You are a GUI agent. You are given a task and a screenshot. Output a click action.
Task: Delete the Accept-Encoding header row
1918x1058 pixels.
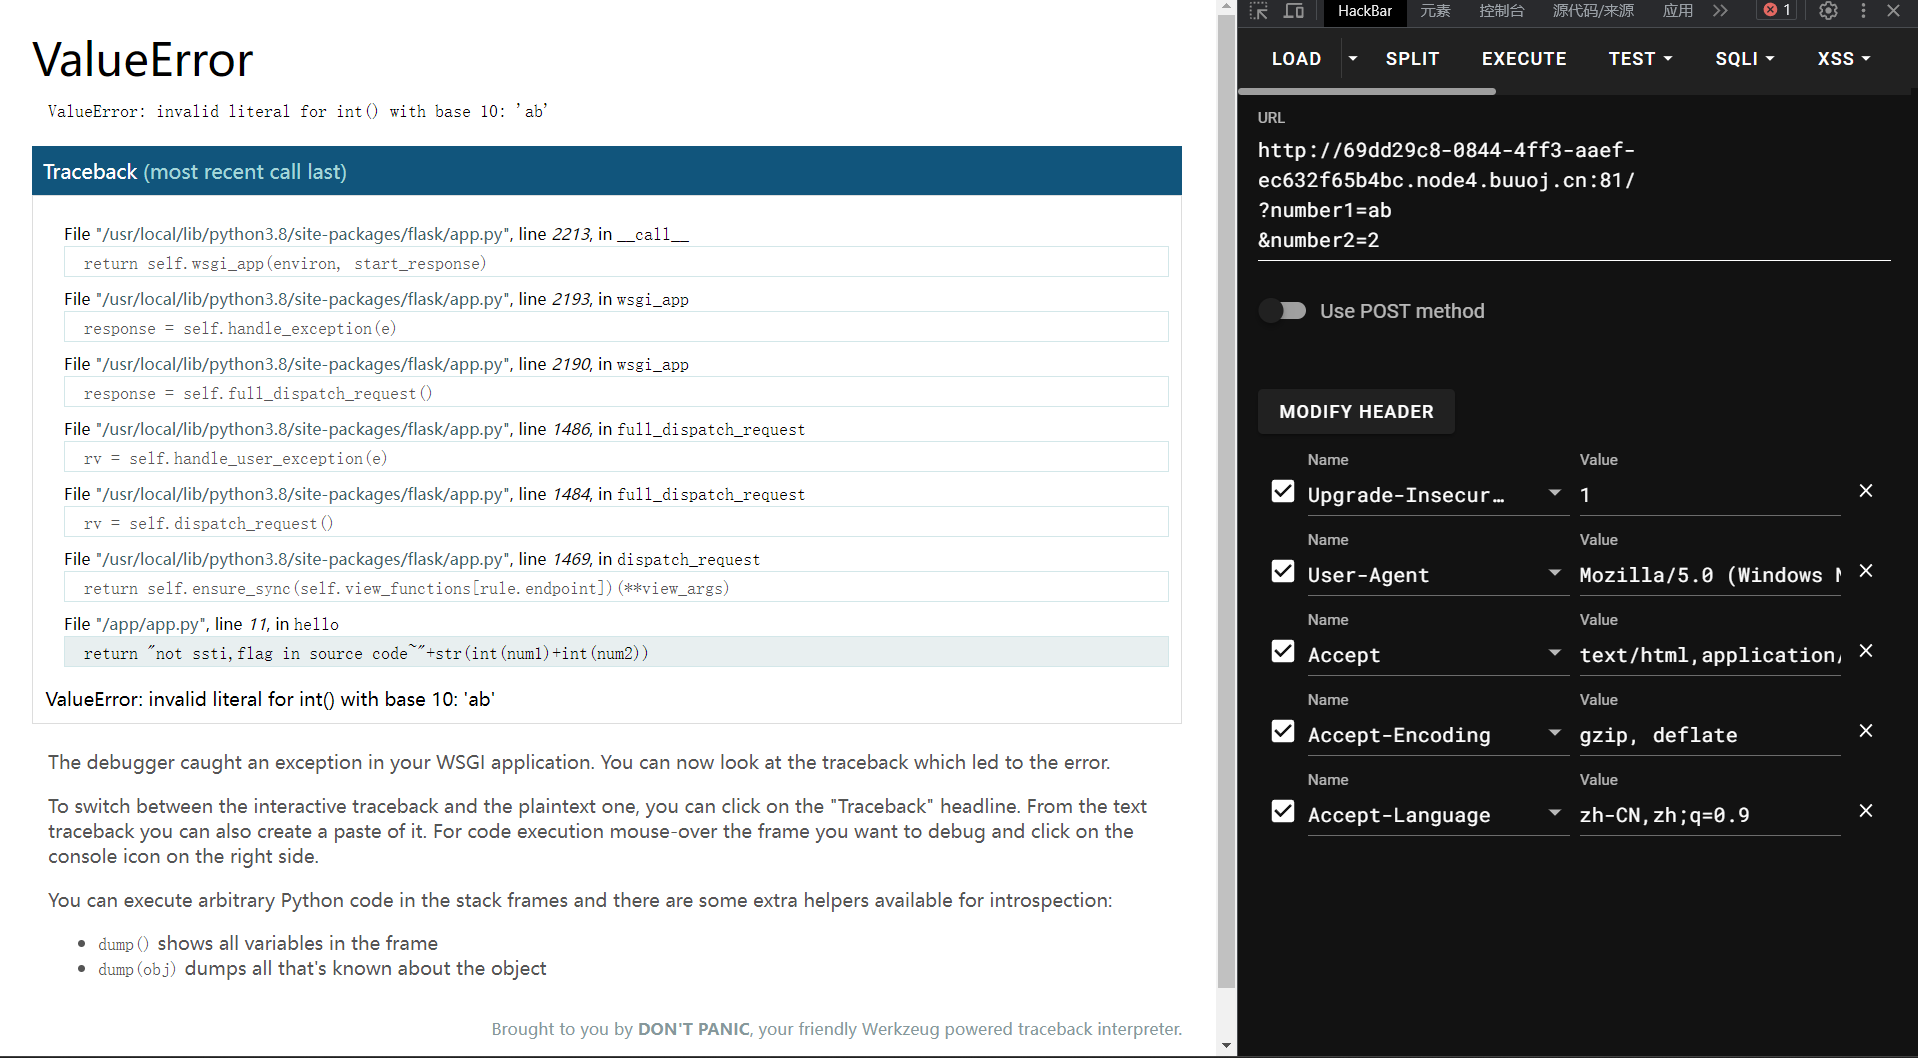coord(1865,731)
